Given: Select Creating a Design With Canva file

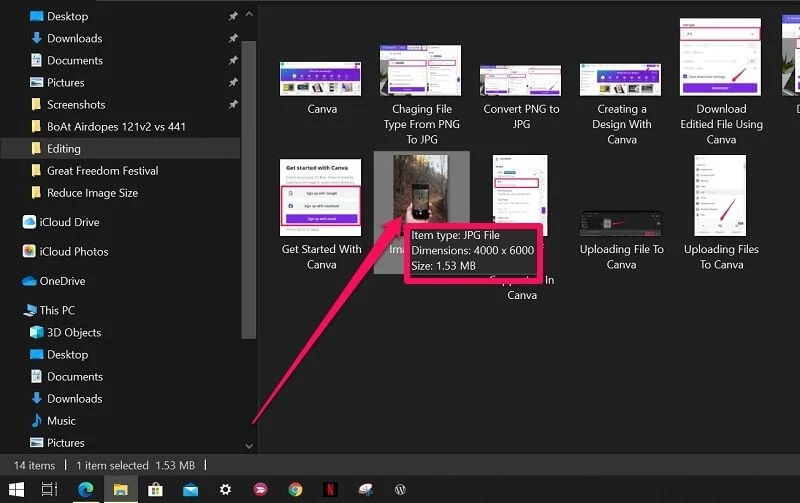Looking at the screenshot, I should tap(620, 80).
